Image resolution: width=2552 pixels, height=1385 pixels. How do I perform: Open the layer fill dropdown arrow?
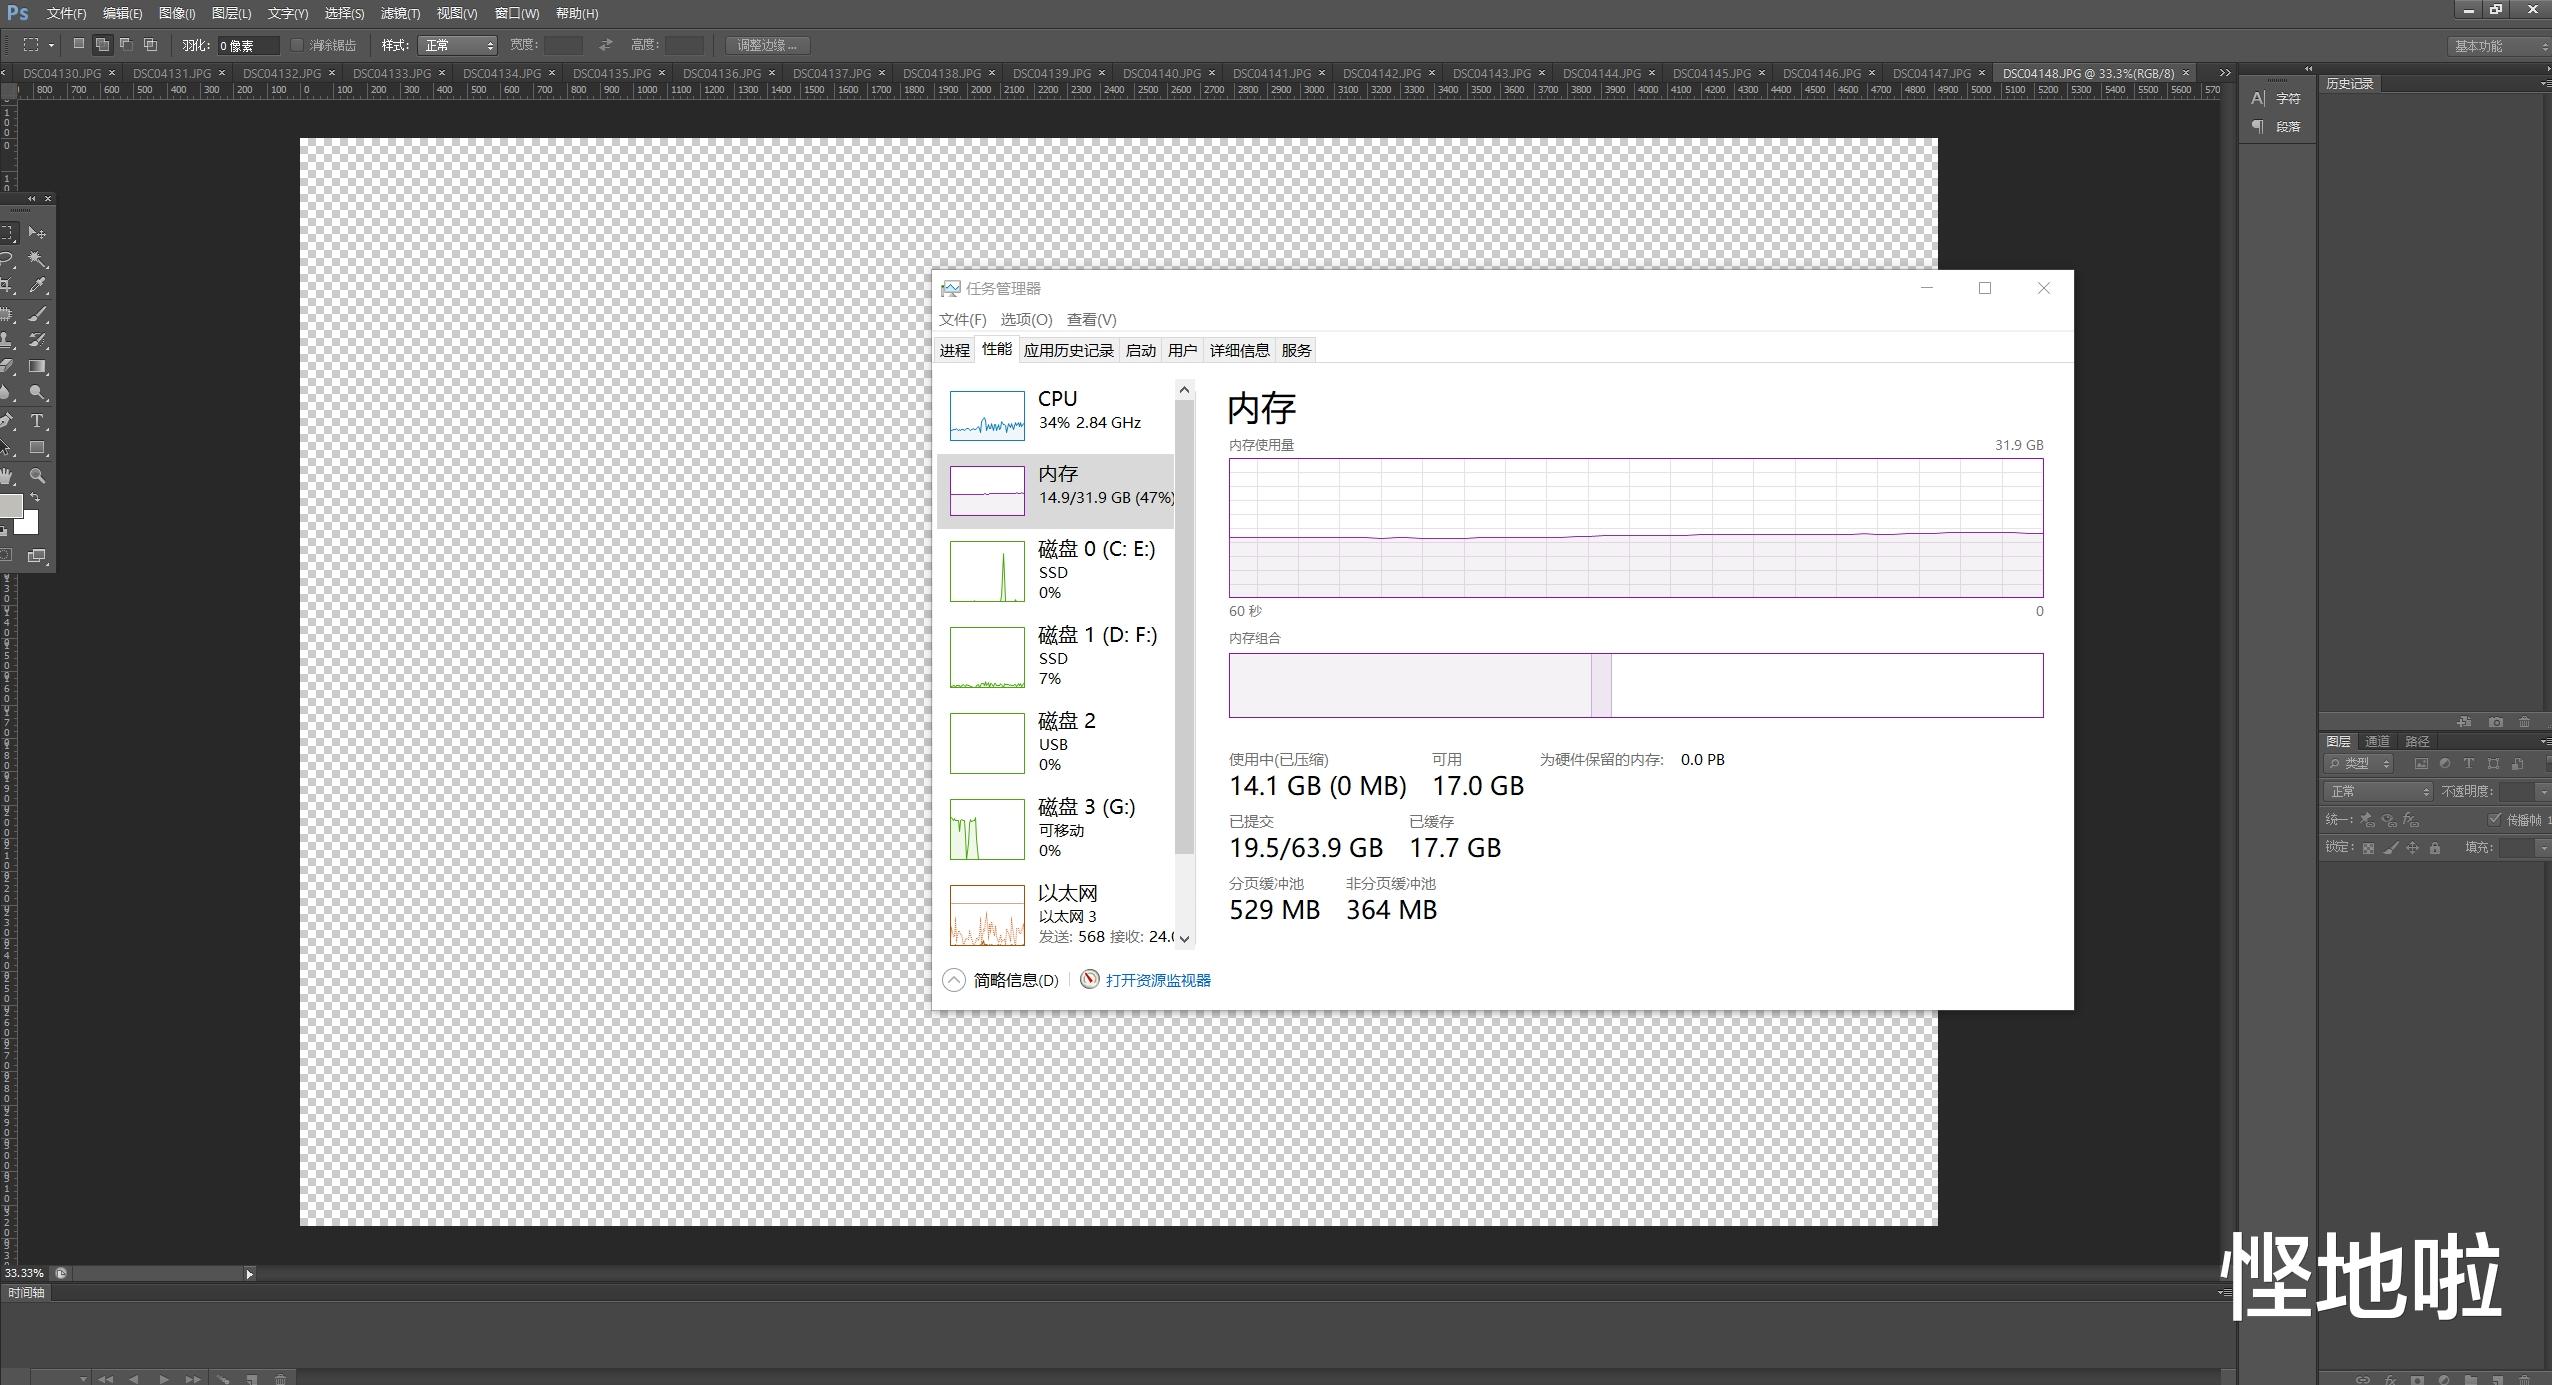(x=2543, y=848)
